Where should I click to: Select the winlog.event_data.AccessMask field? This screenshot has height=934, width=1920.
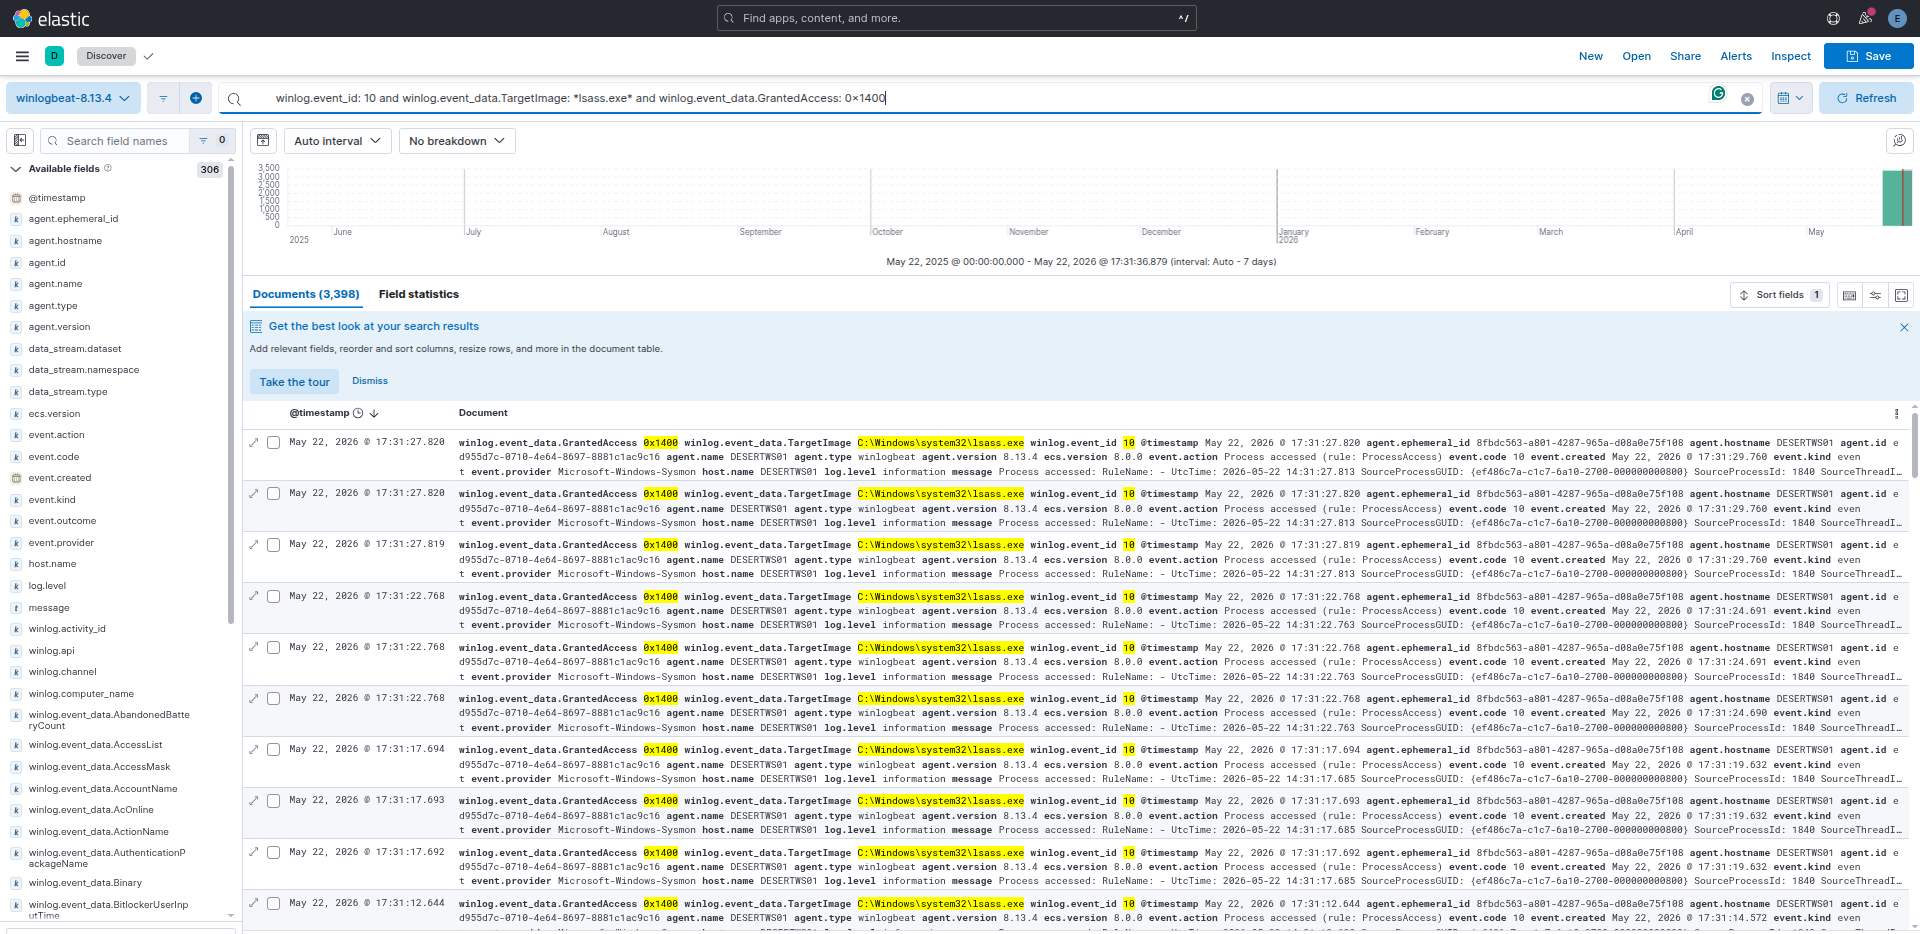pyautogui.click(x=99, y=767)
